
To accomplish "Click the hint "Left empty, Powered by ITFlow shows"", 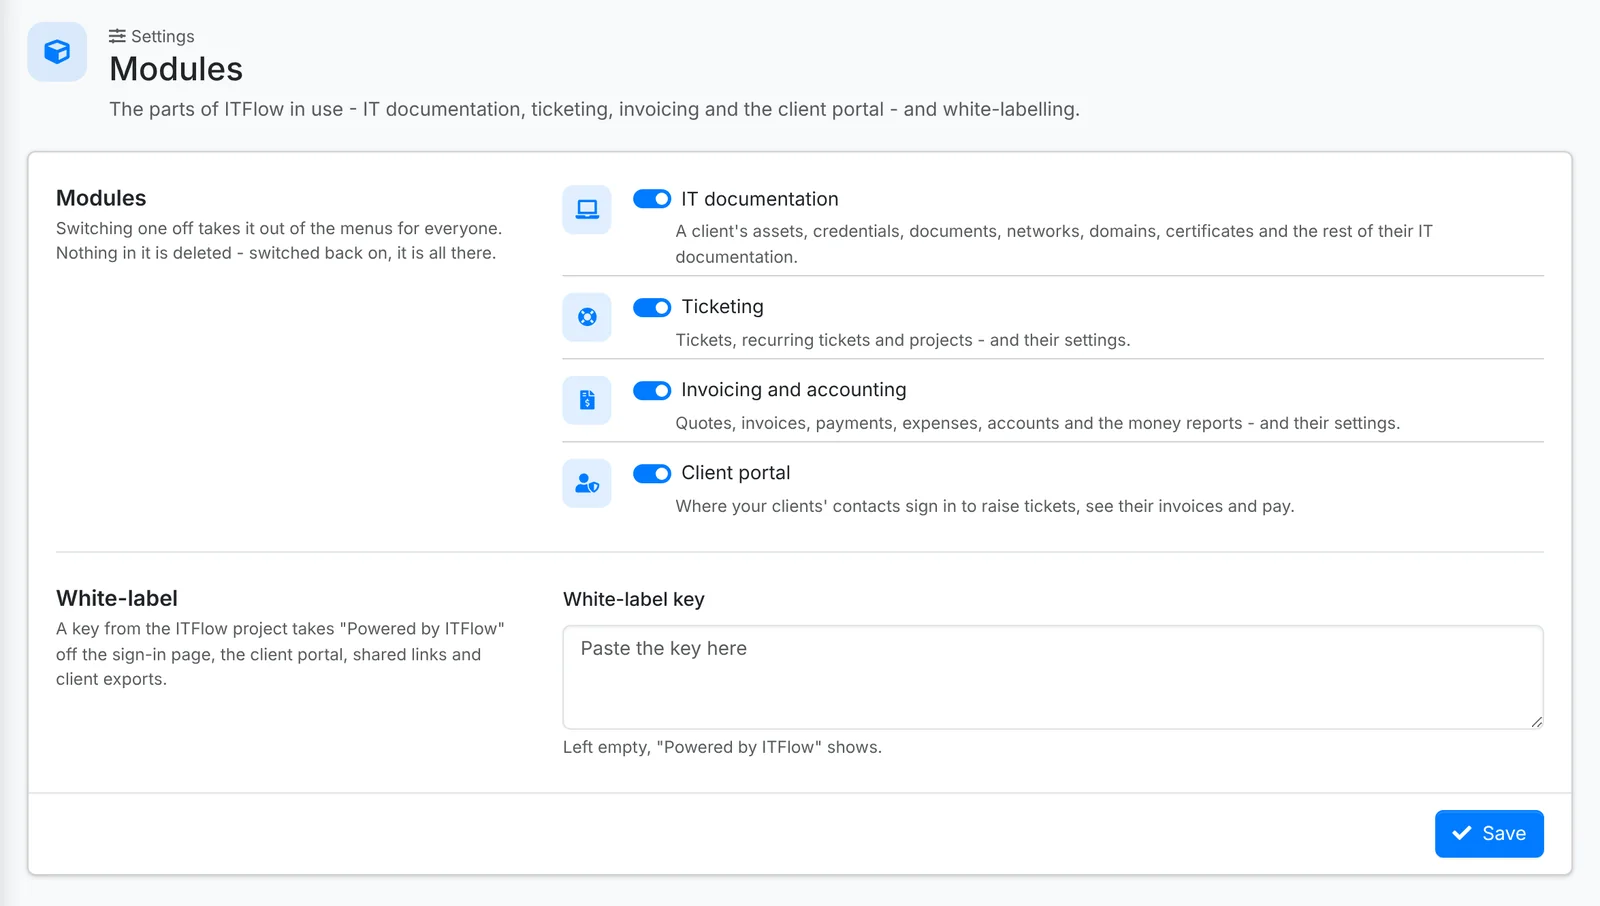I will pyautogui.click(x=722, y=747).
